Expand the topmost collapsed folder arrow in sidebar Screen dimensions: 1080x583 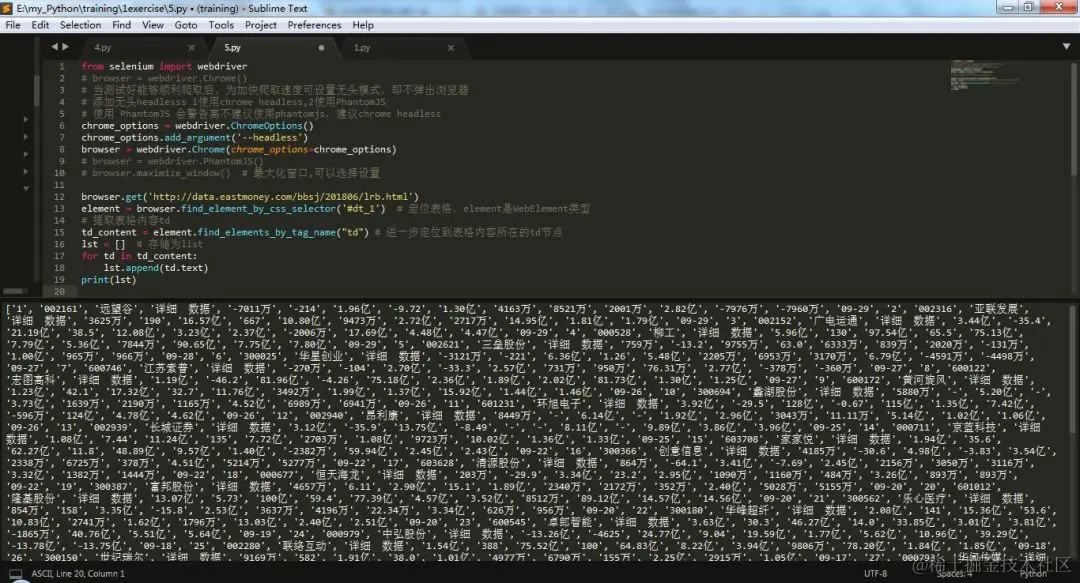[x=26, y=119]
